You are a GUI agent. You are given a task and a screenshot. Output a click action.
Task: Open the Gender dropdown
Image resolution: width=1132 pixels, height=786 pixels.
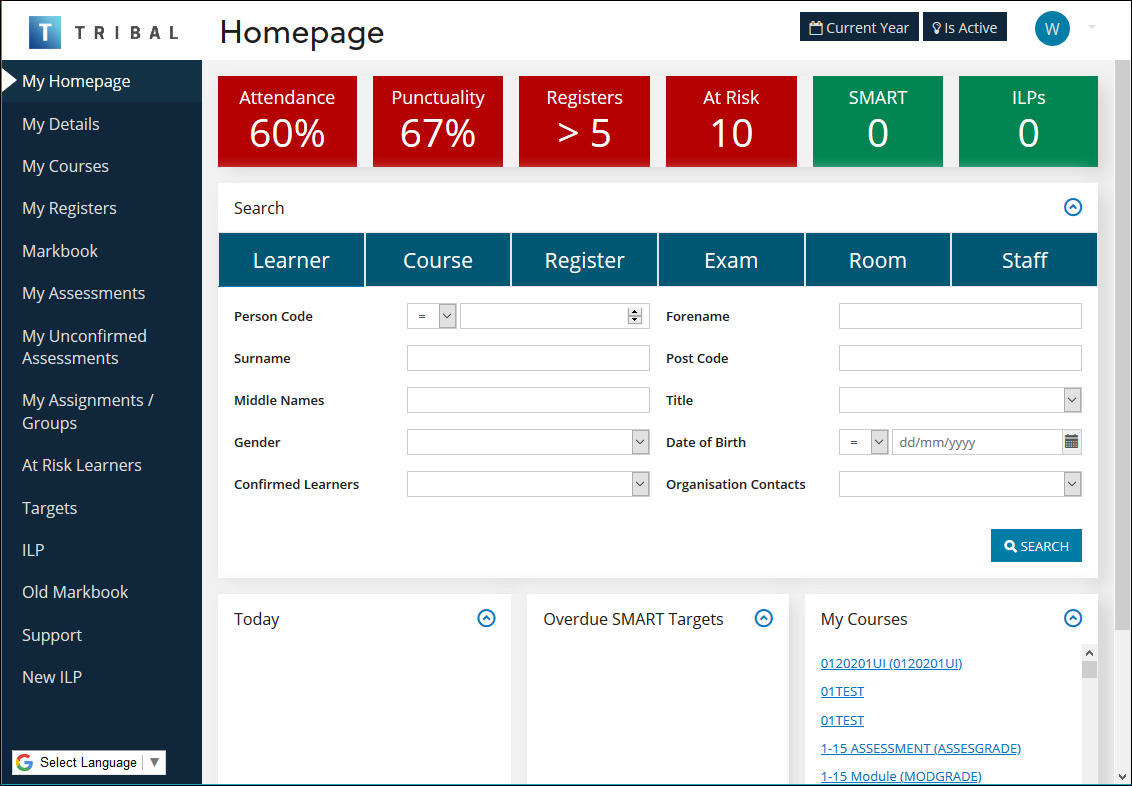click(x=528, y=442)
